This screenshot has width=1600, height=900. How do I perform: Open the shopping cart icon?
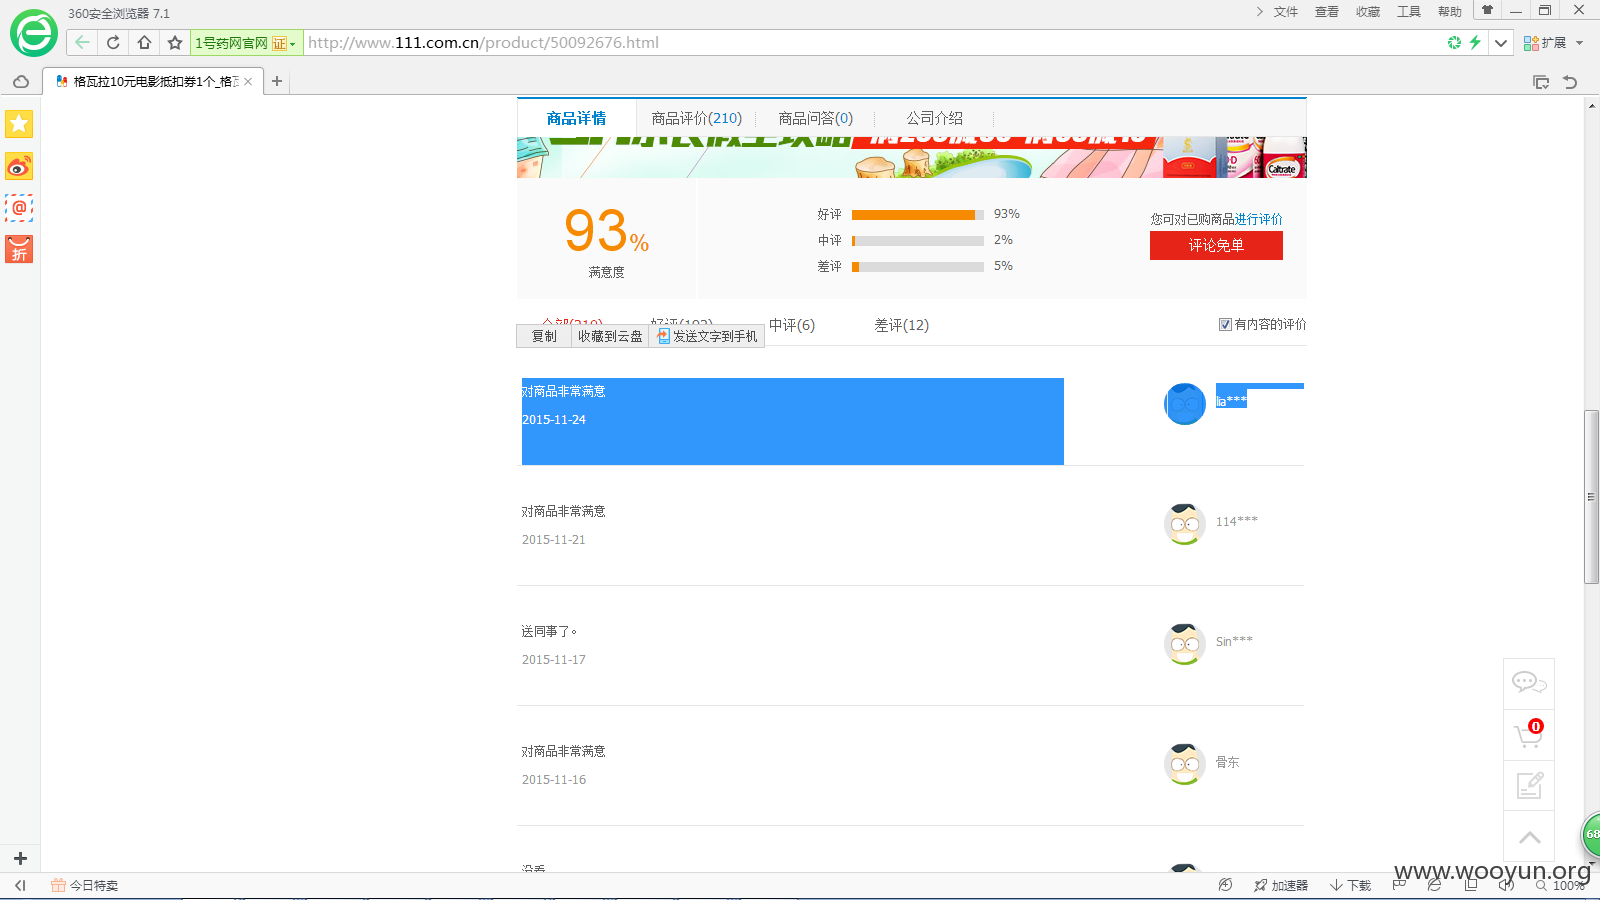pos(1529,735)
